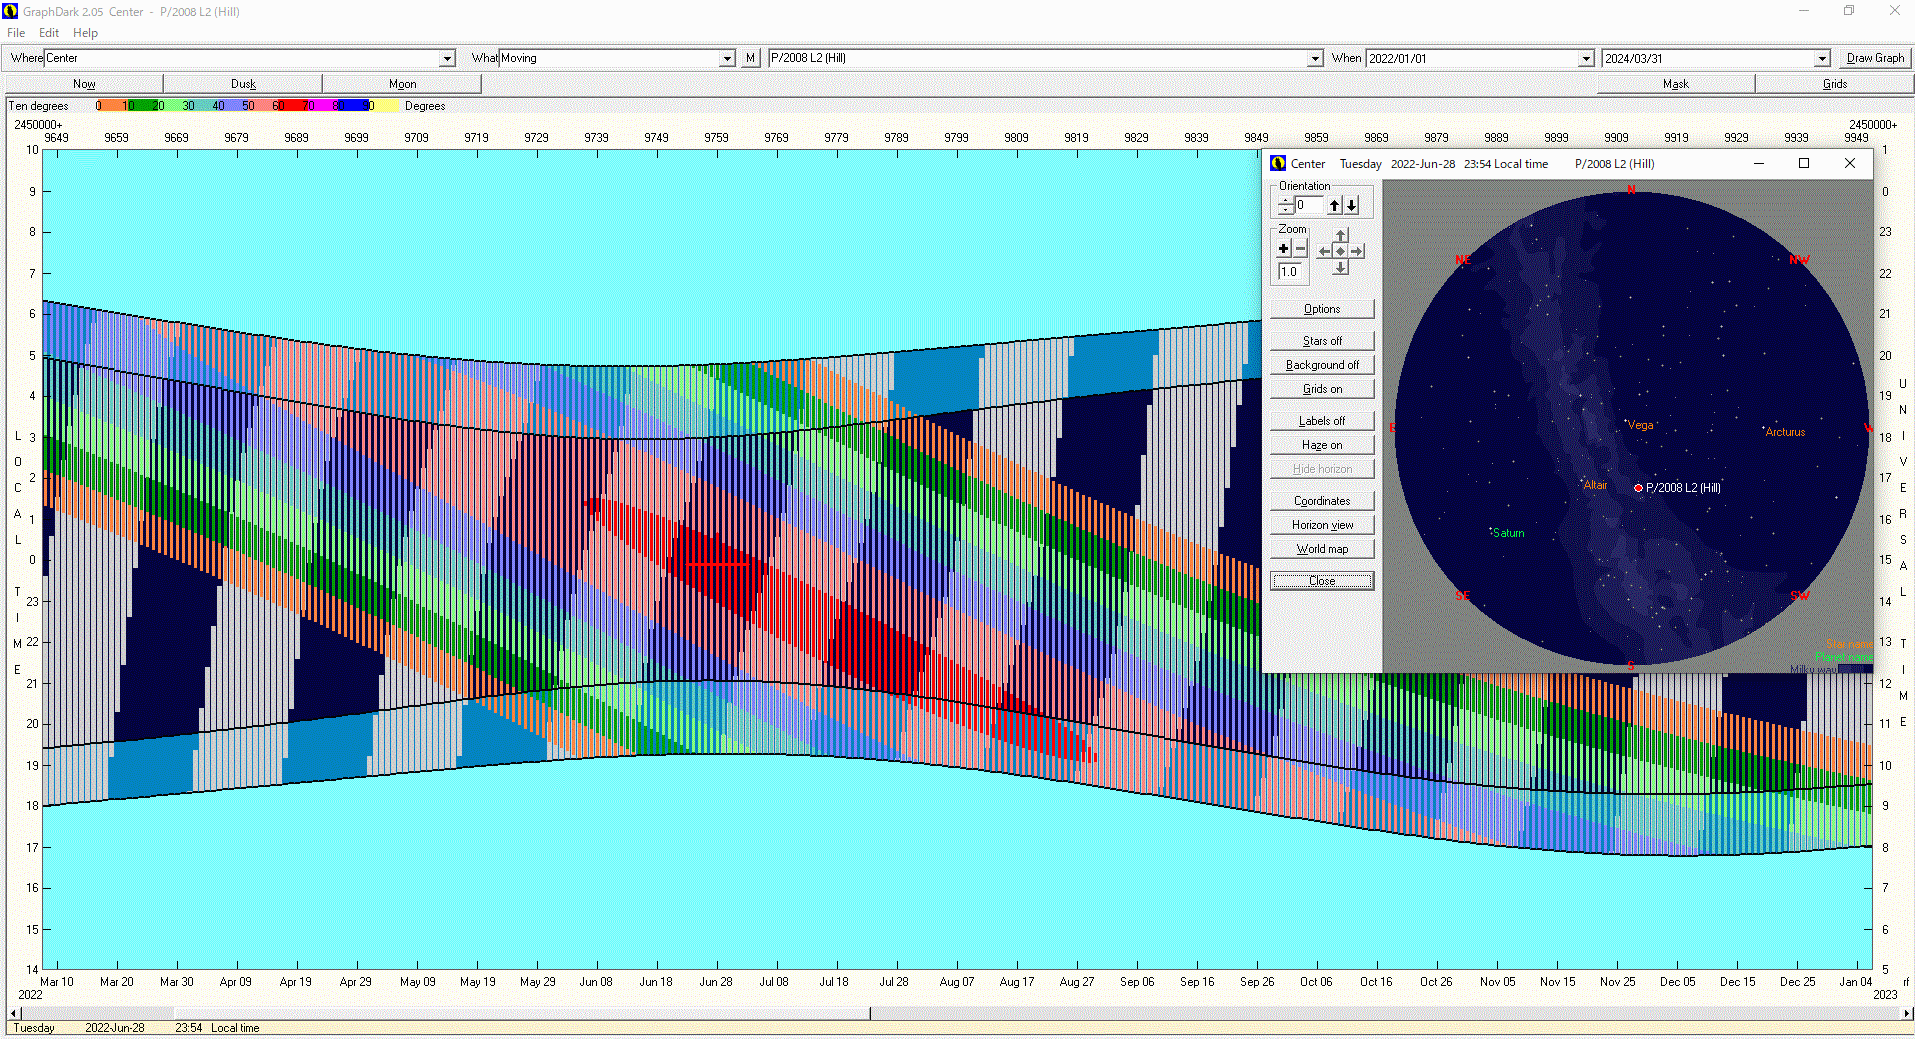
Task: Open the Where location dropdown
Action: point(448,59)
